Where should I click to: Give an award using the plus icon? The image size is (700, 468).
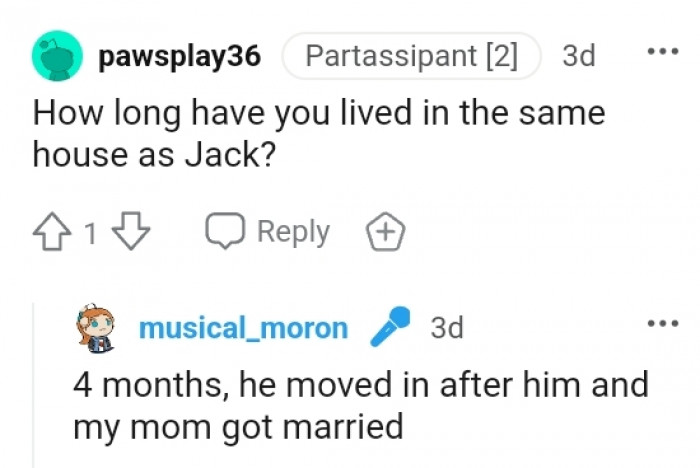coord(385,232)
